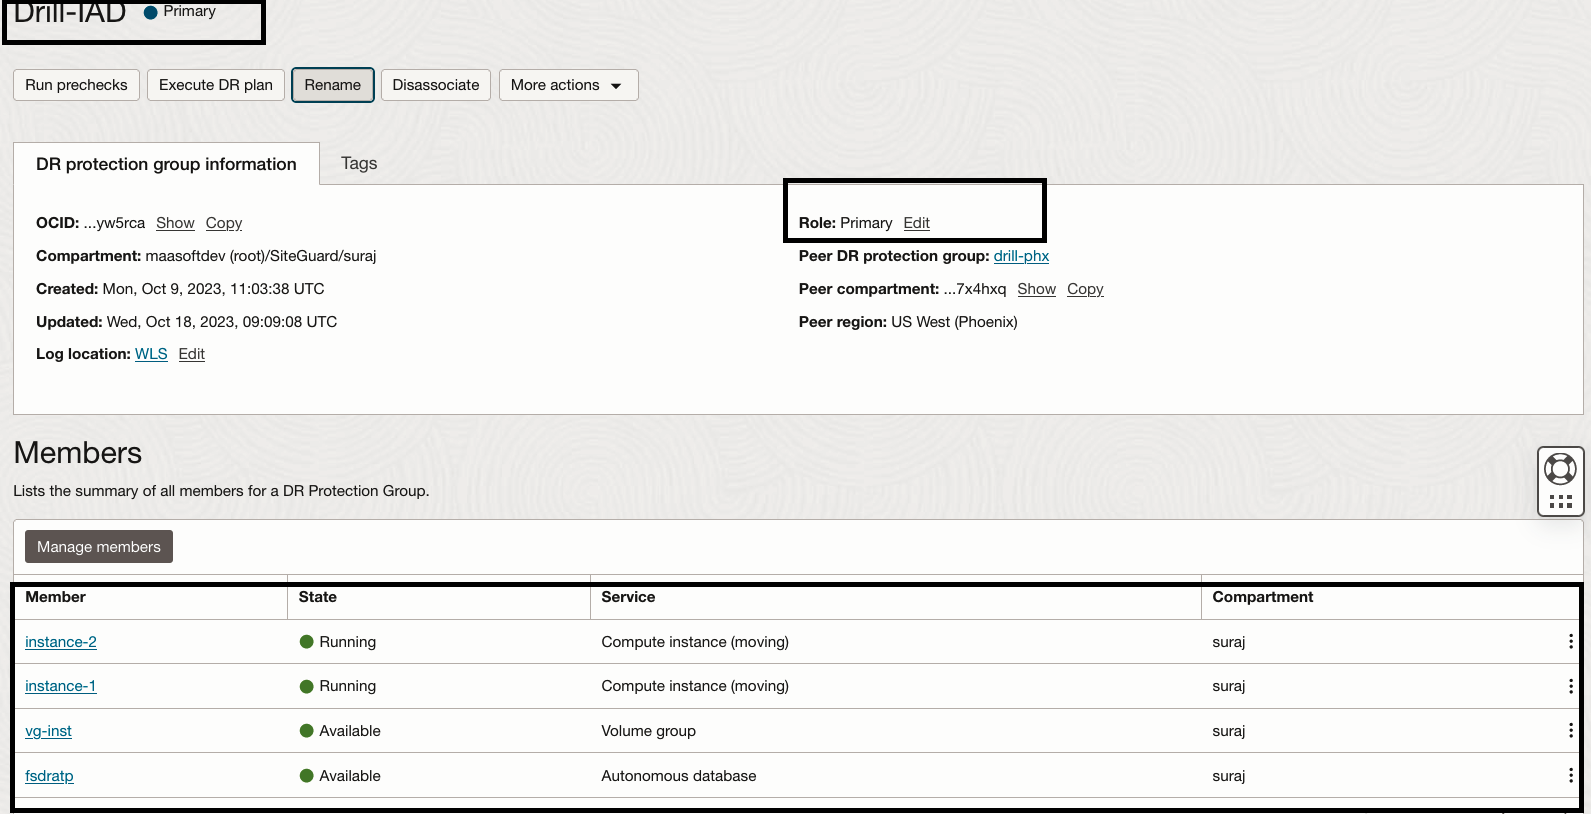
Task: Open the actions menu for instance-2
Action: coord(1570,642)
